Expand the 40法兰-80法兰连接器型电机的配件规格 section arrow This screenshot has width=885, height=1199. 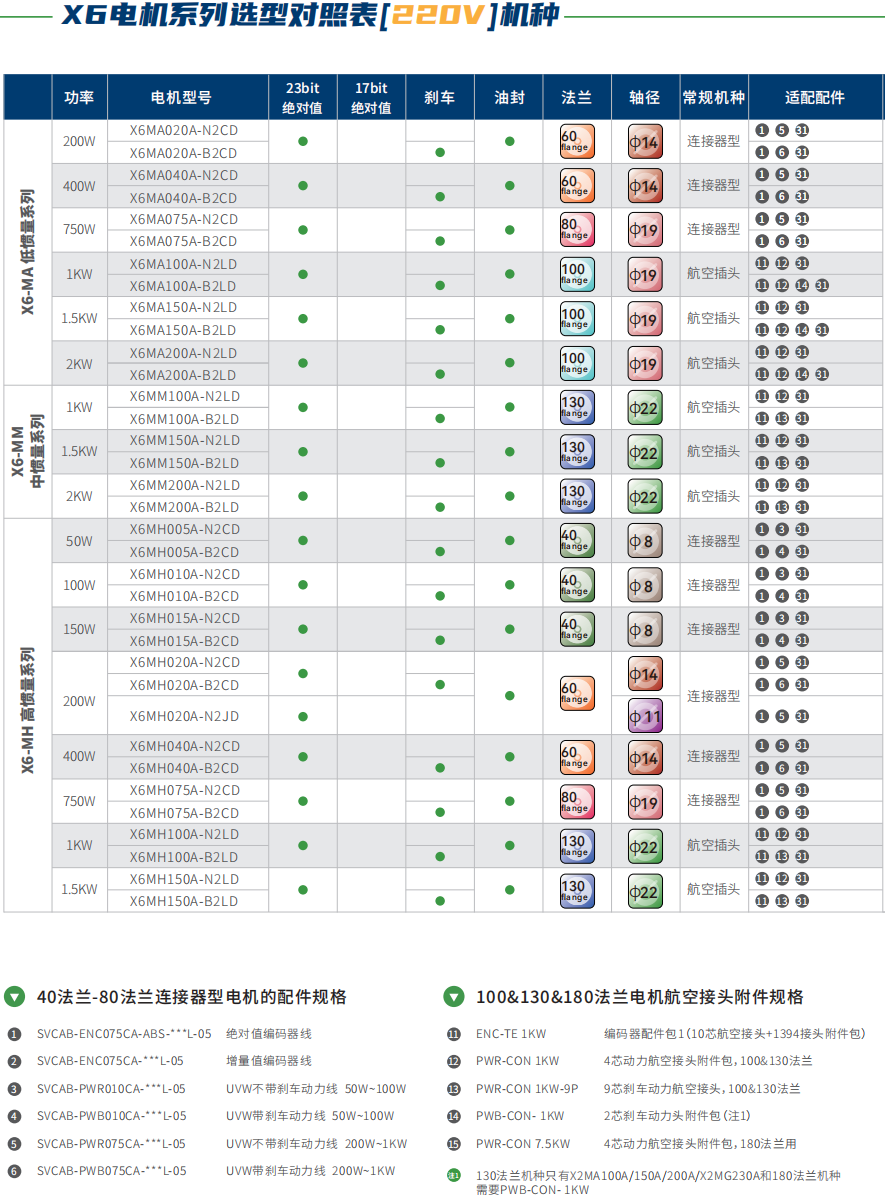tap(15, 997)
